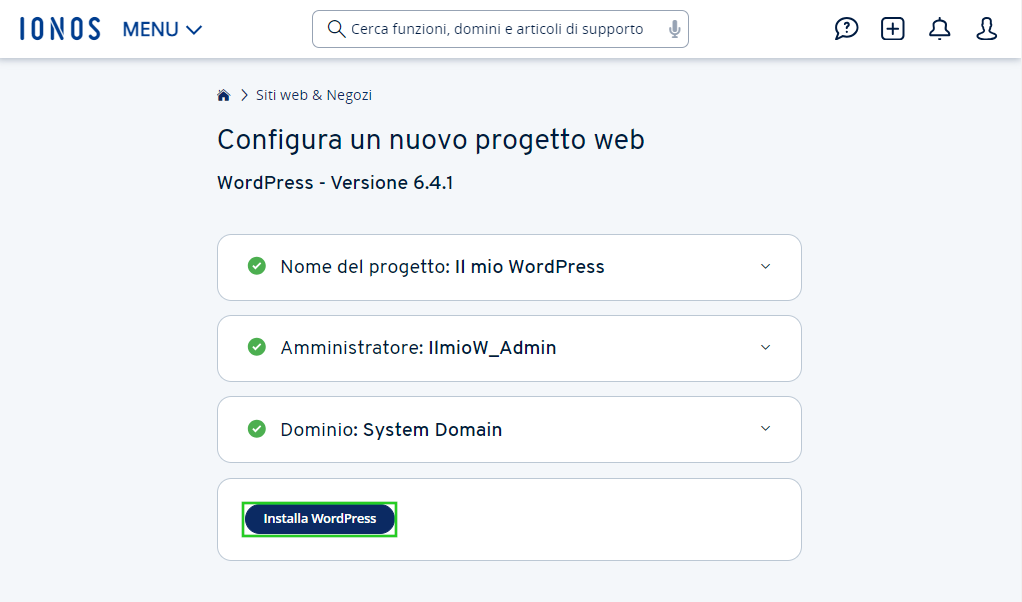Open the help chat icon
Viewport: 1022px width, 602px height.
point(846,29)
